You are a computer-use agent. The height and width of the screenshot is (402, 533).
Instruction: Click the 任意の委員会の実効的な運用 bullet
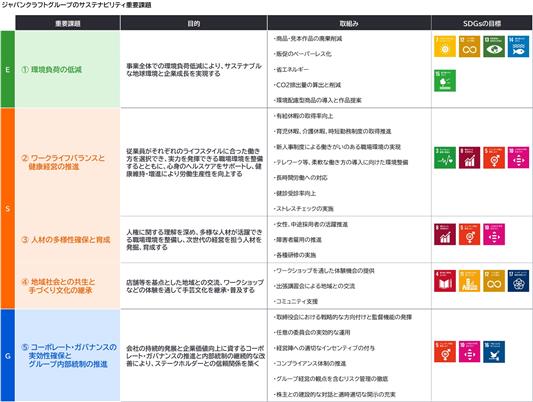coord(312,332)
